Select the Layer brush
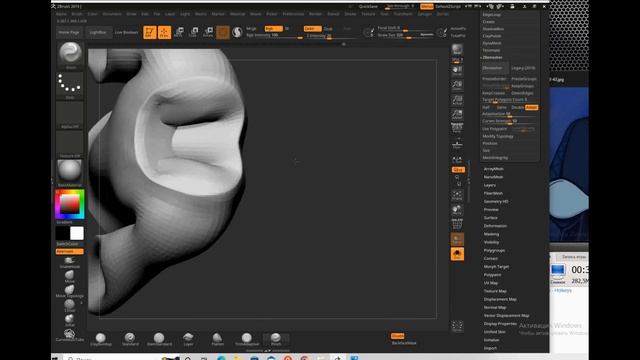 pyautogui.click(x=188, y=339)
